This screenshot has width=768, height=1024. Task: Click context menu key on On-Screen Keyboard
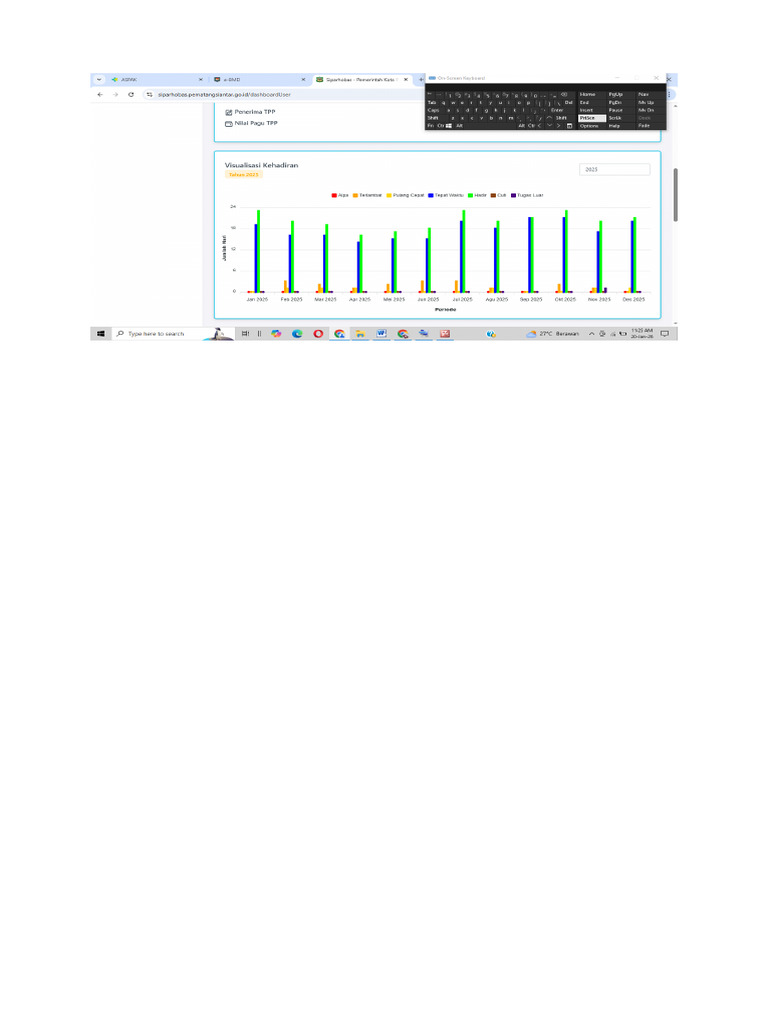[x=569, y=126]
